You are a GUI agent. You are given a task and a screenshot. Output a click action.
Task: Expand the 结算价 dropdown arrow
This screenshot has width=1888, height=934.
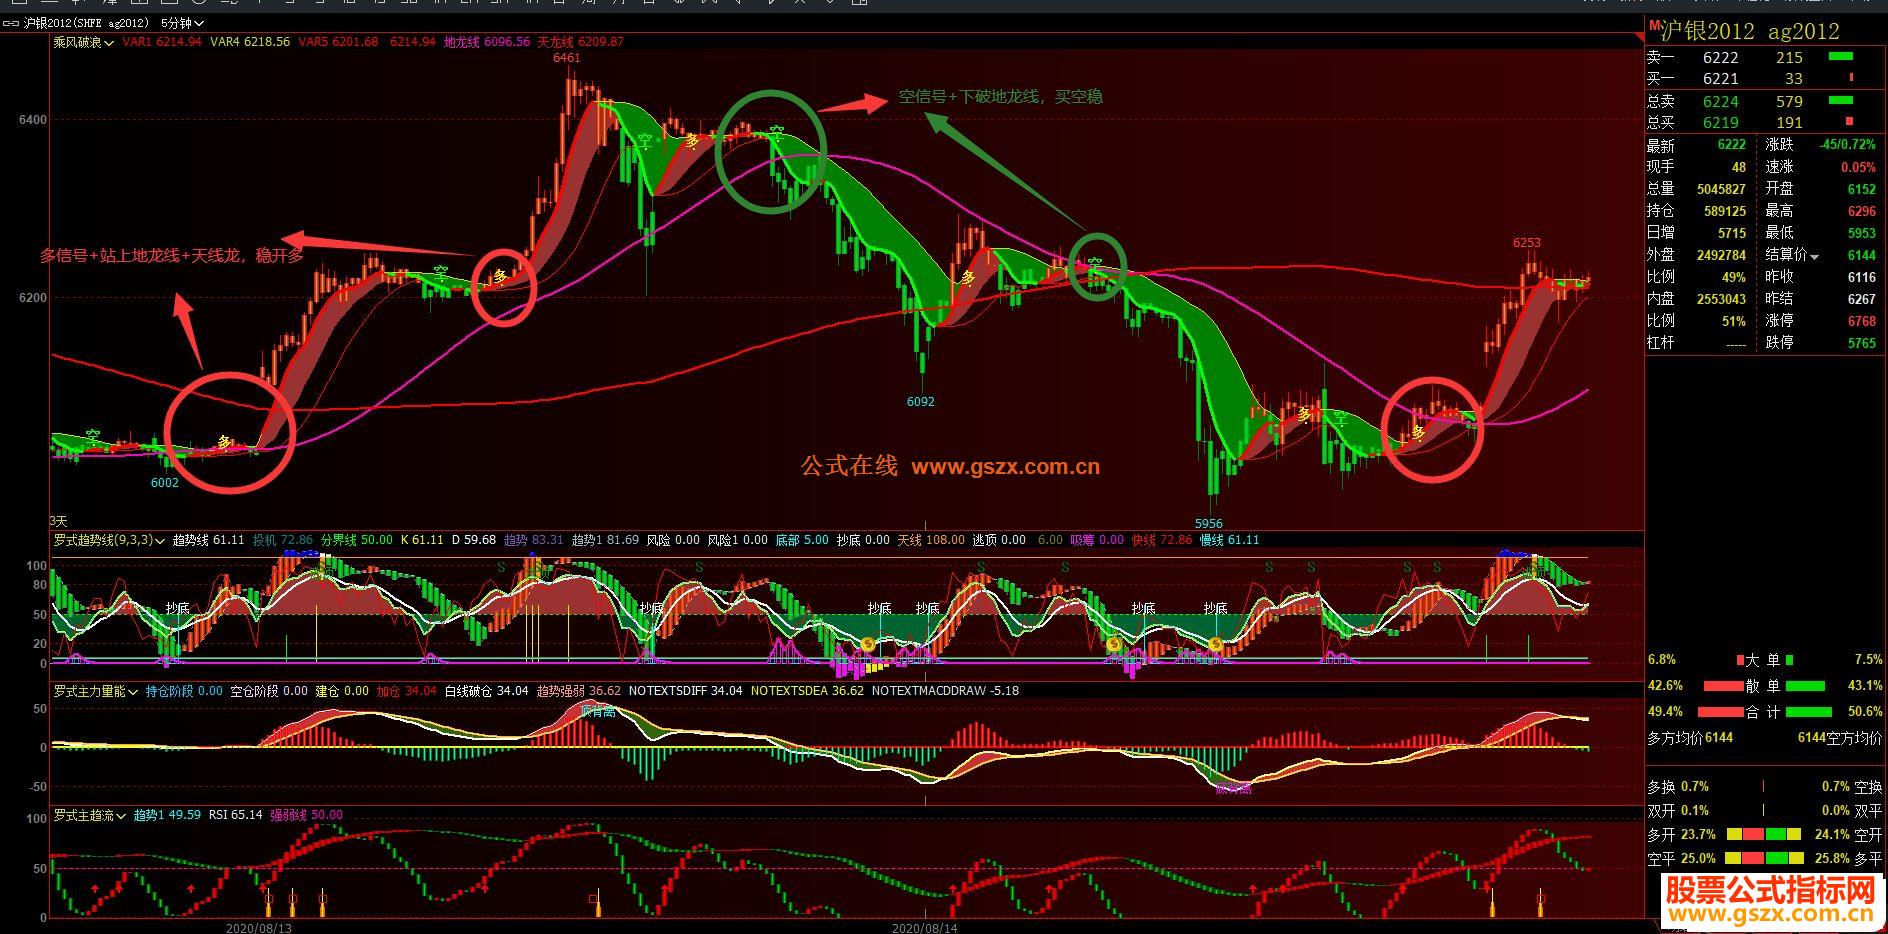point(1815,256)
